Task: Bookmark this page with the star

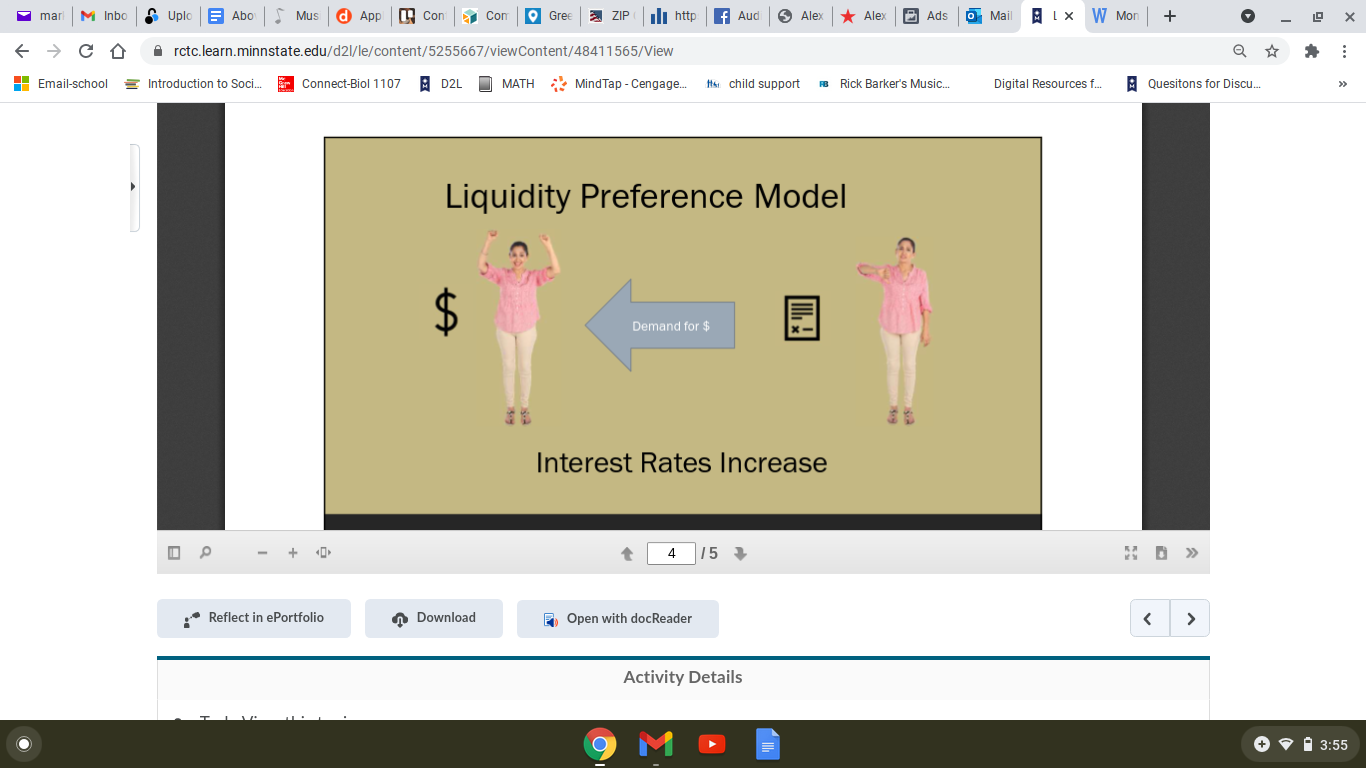Action: (1271, 50)
